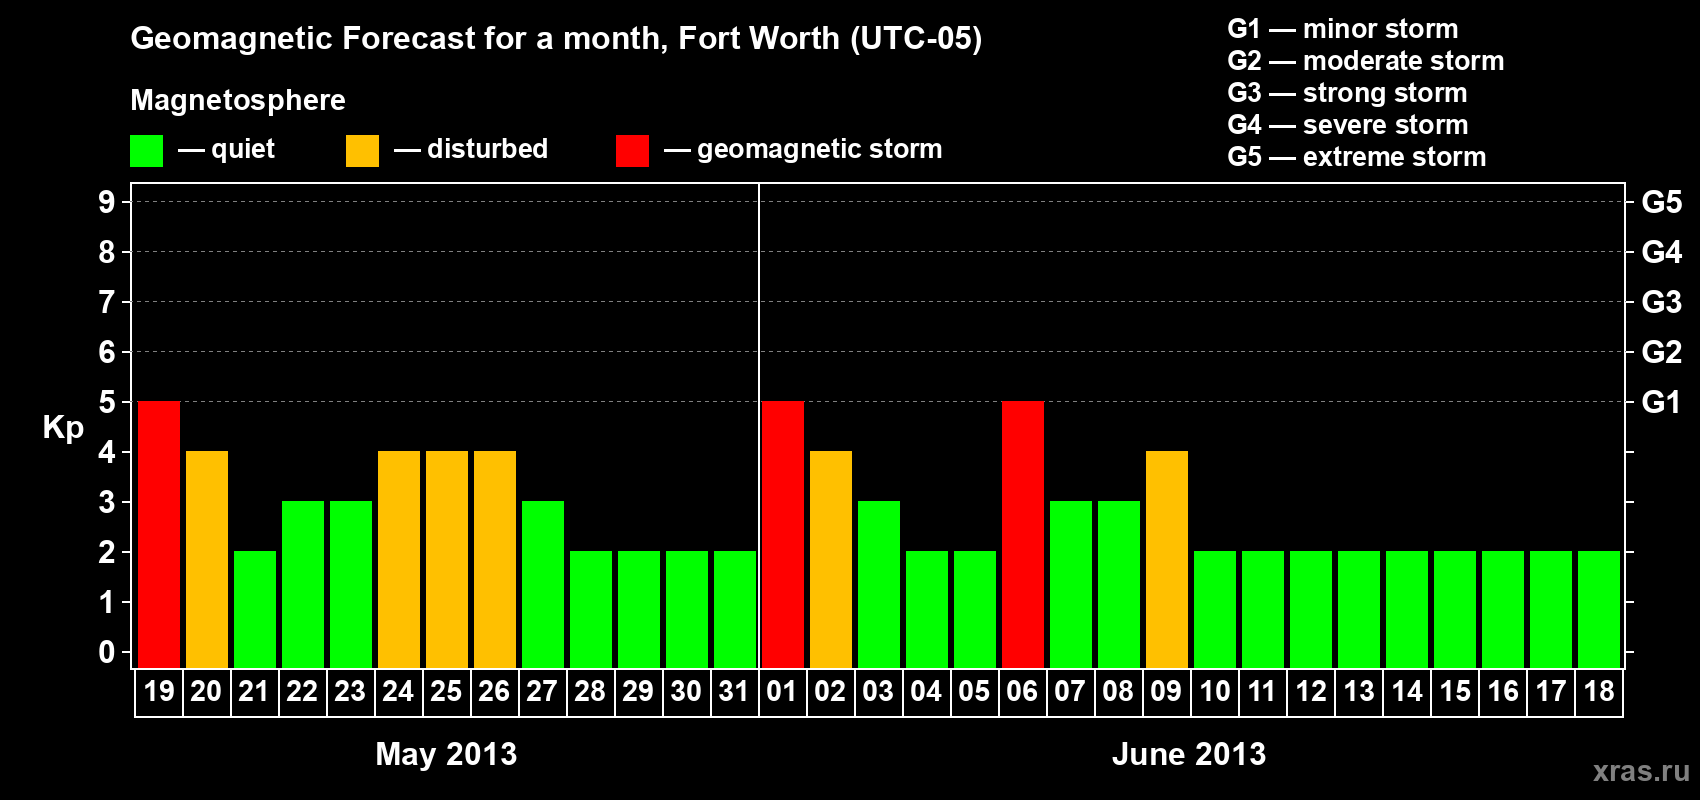Select the green bar for June 18

point(1599,609)
